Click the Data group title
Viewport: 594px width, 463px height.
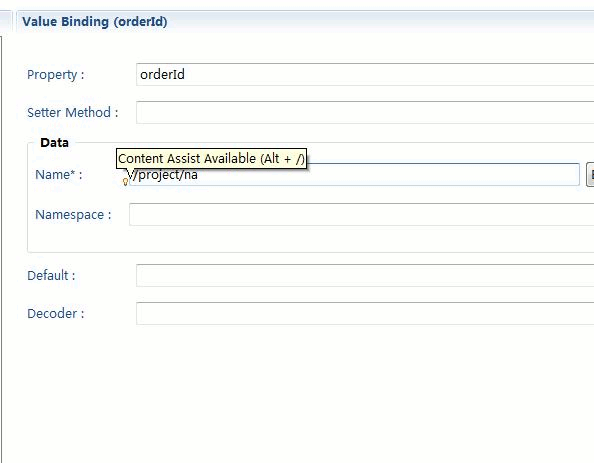pos(55,143)
